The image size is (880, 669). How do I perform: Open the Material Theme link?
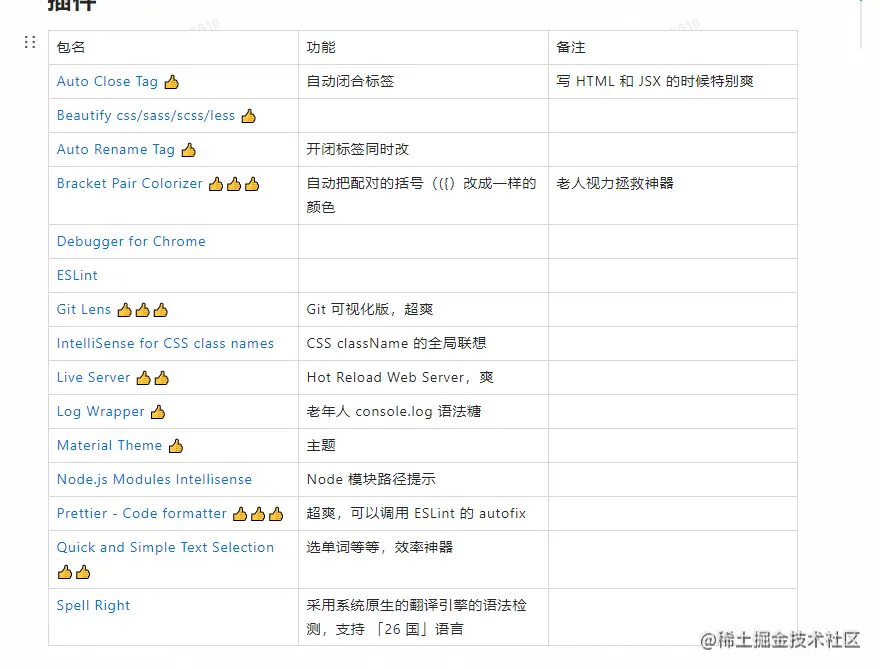pyautogui.click(x=109, y=445)
